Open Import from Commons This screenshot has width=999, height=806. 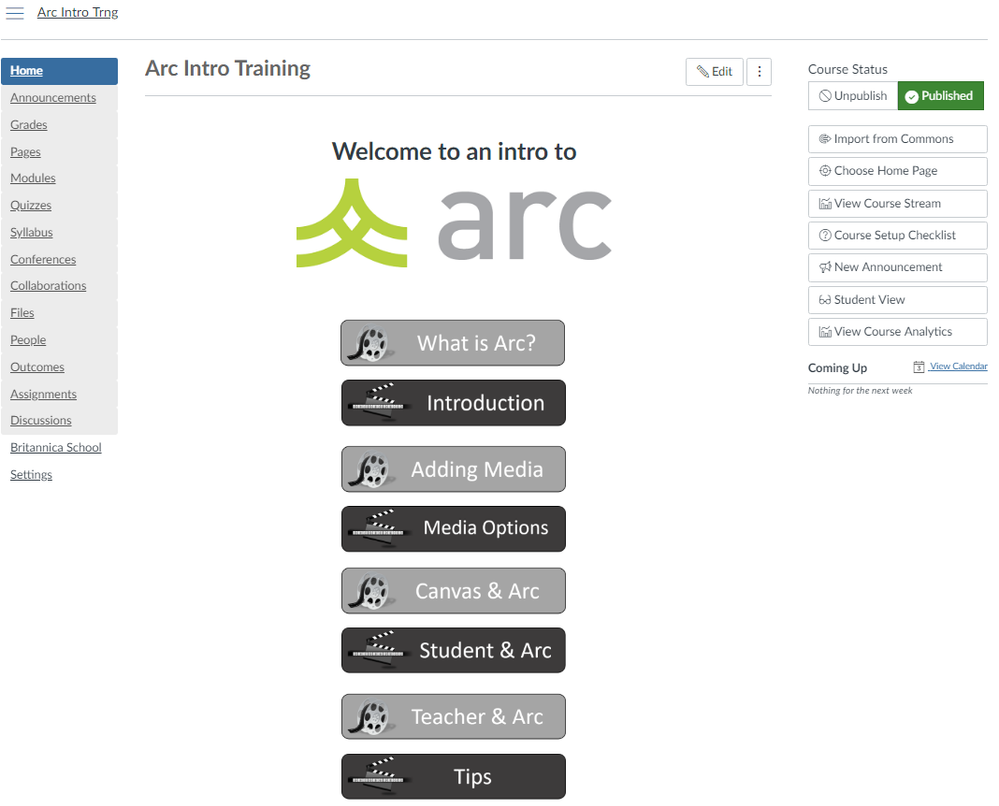898,139
